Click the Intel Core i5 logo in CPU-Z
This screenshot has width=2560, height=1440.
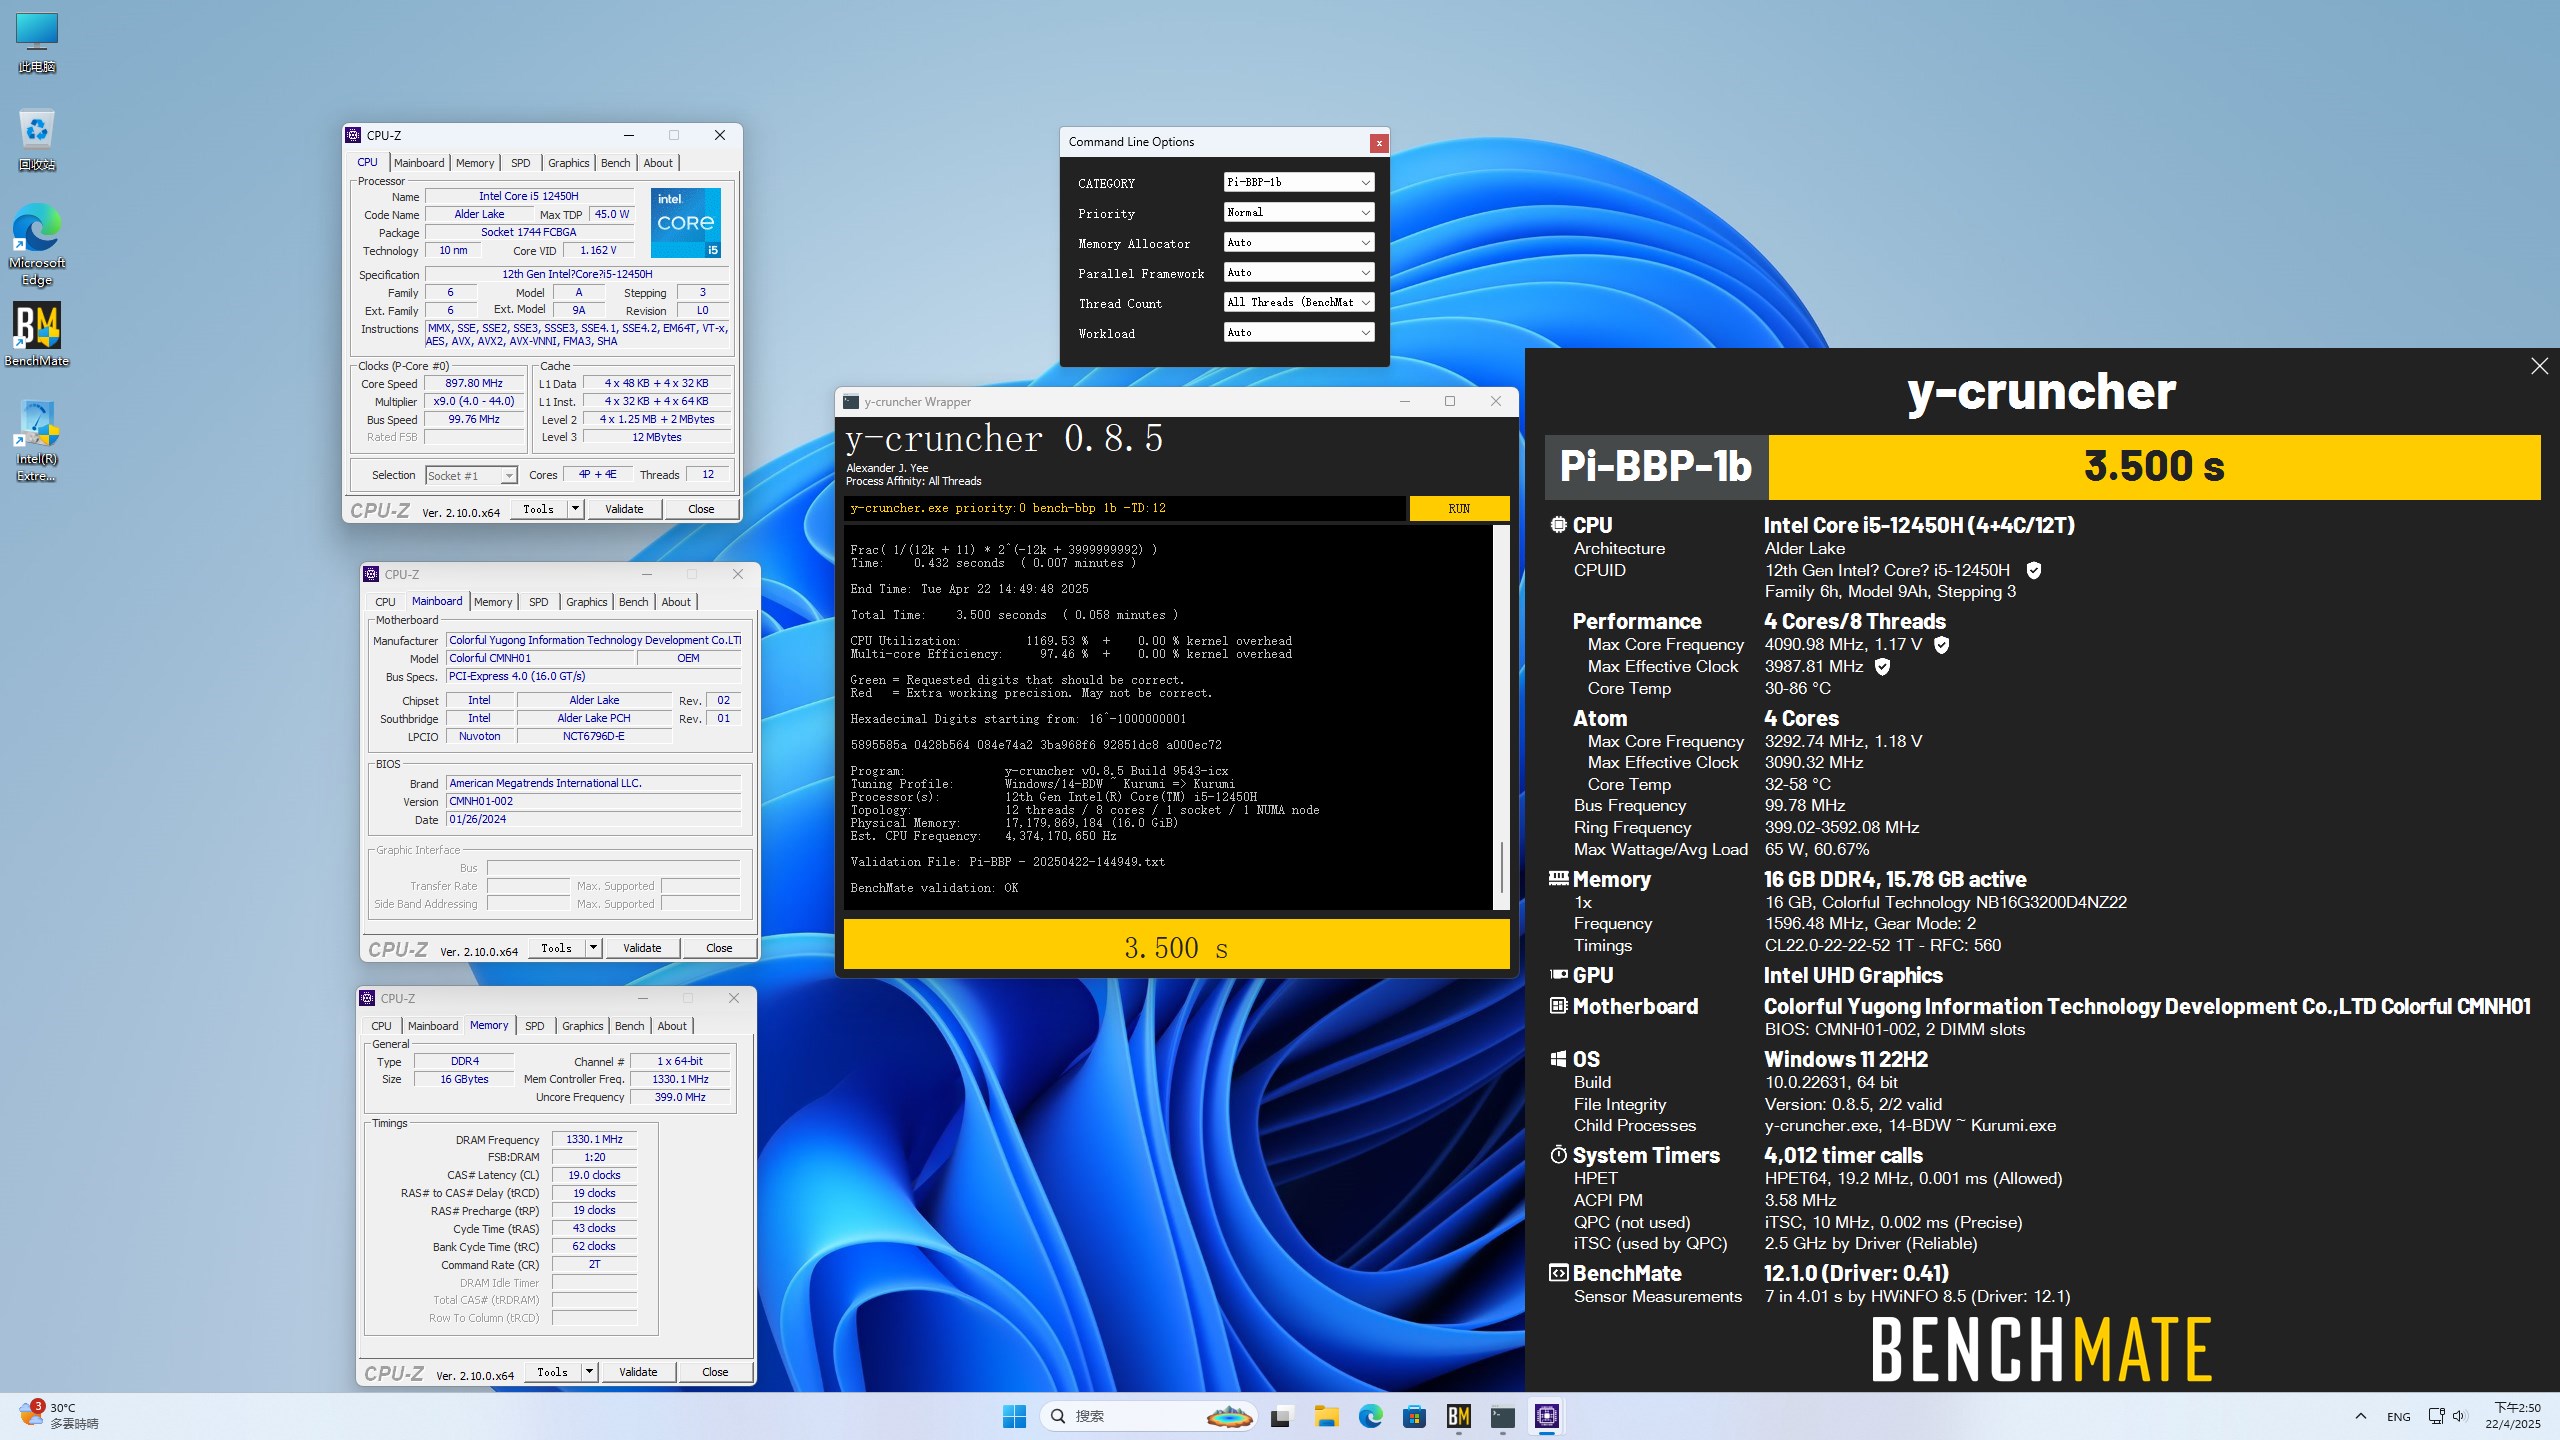[x=686, y=223]
